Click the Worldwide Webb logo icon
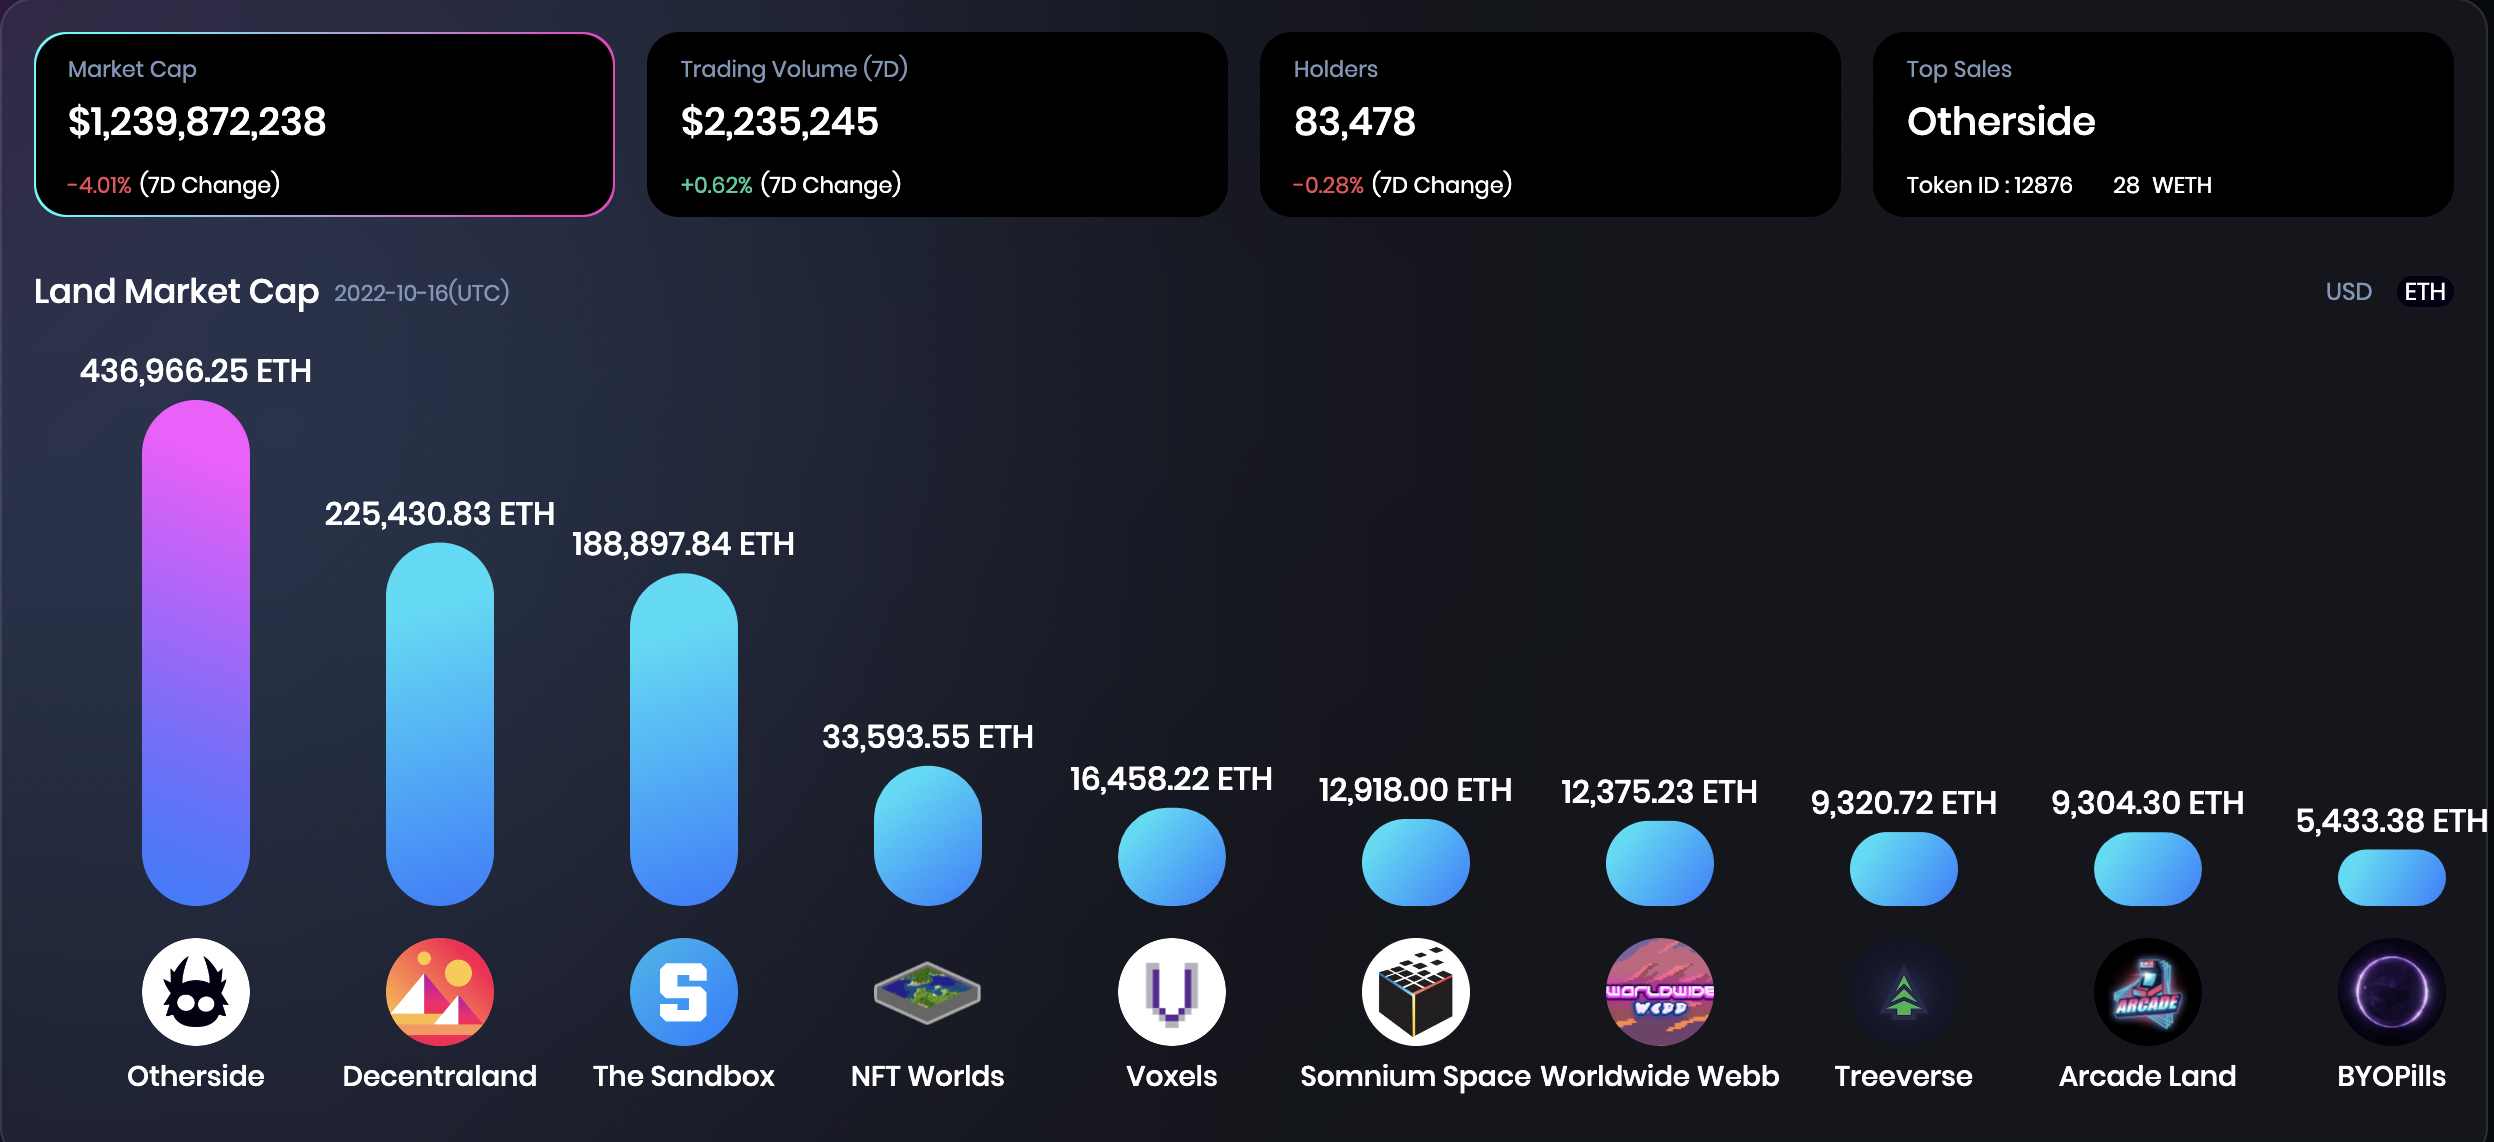2494x1142 pixels. [1660, 991]
